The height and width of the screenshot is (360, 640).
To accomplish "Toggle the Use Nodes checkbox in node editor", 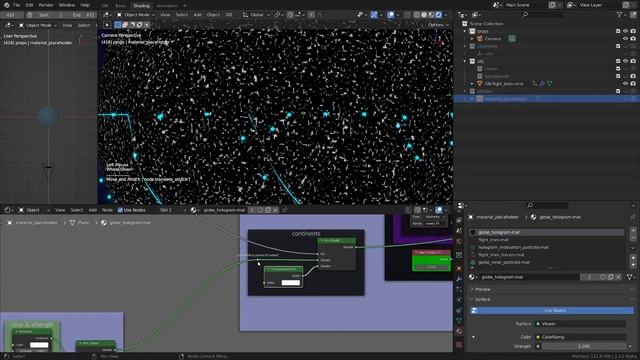I will coord(120,210).
